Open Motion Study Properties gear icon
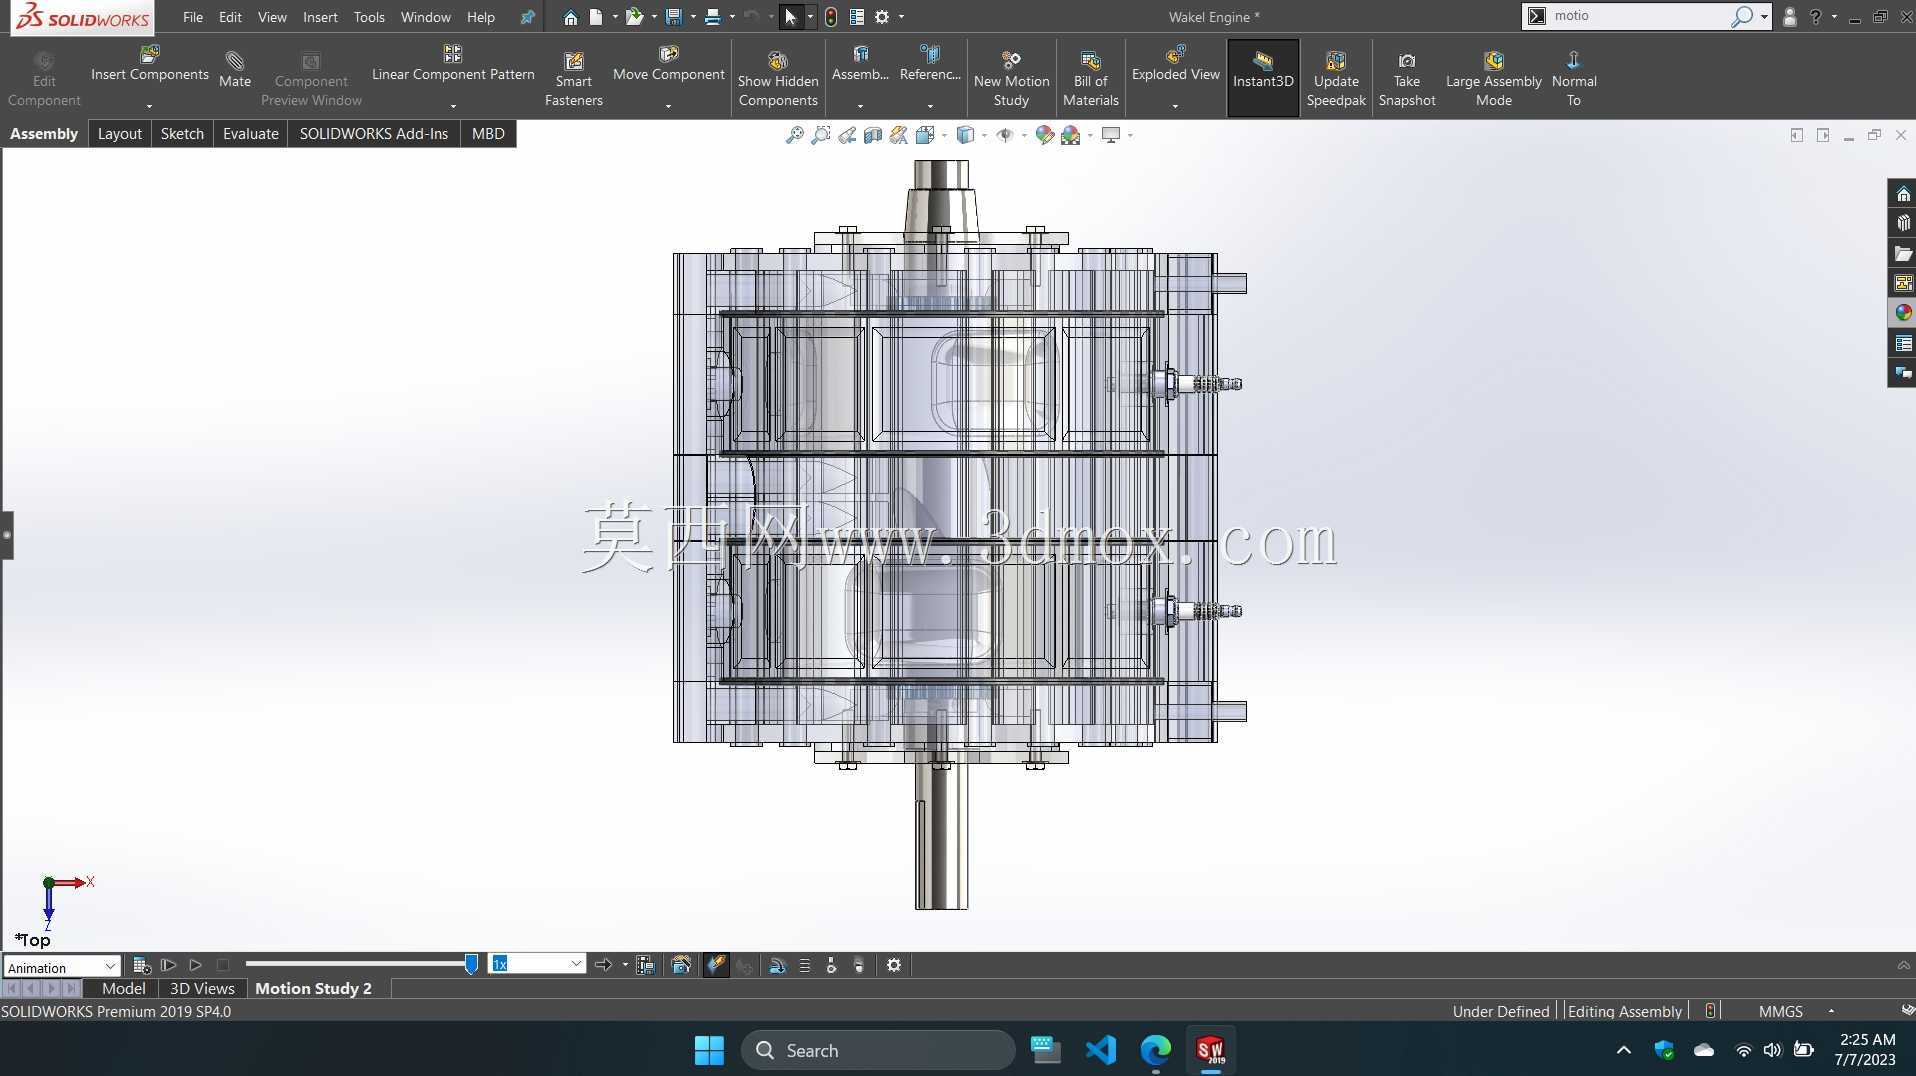The image size is (1916, 1076). [x=894, y=965]
